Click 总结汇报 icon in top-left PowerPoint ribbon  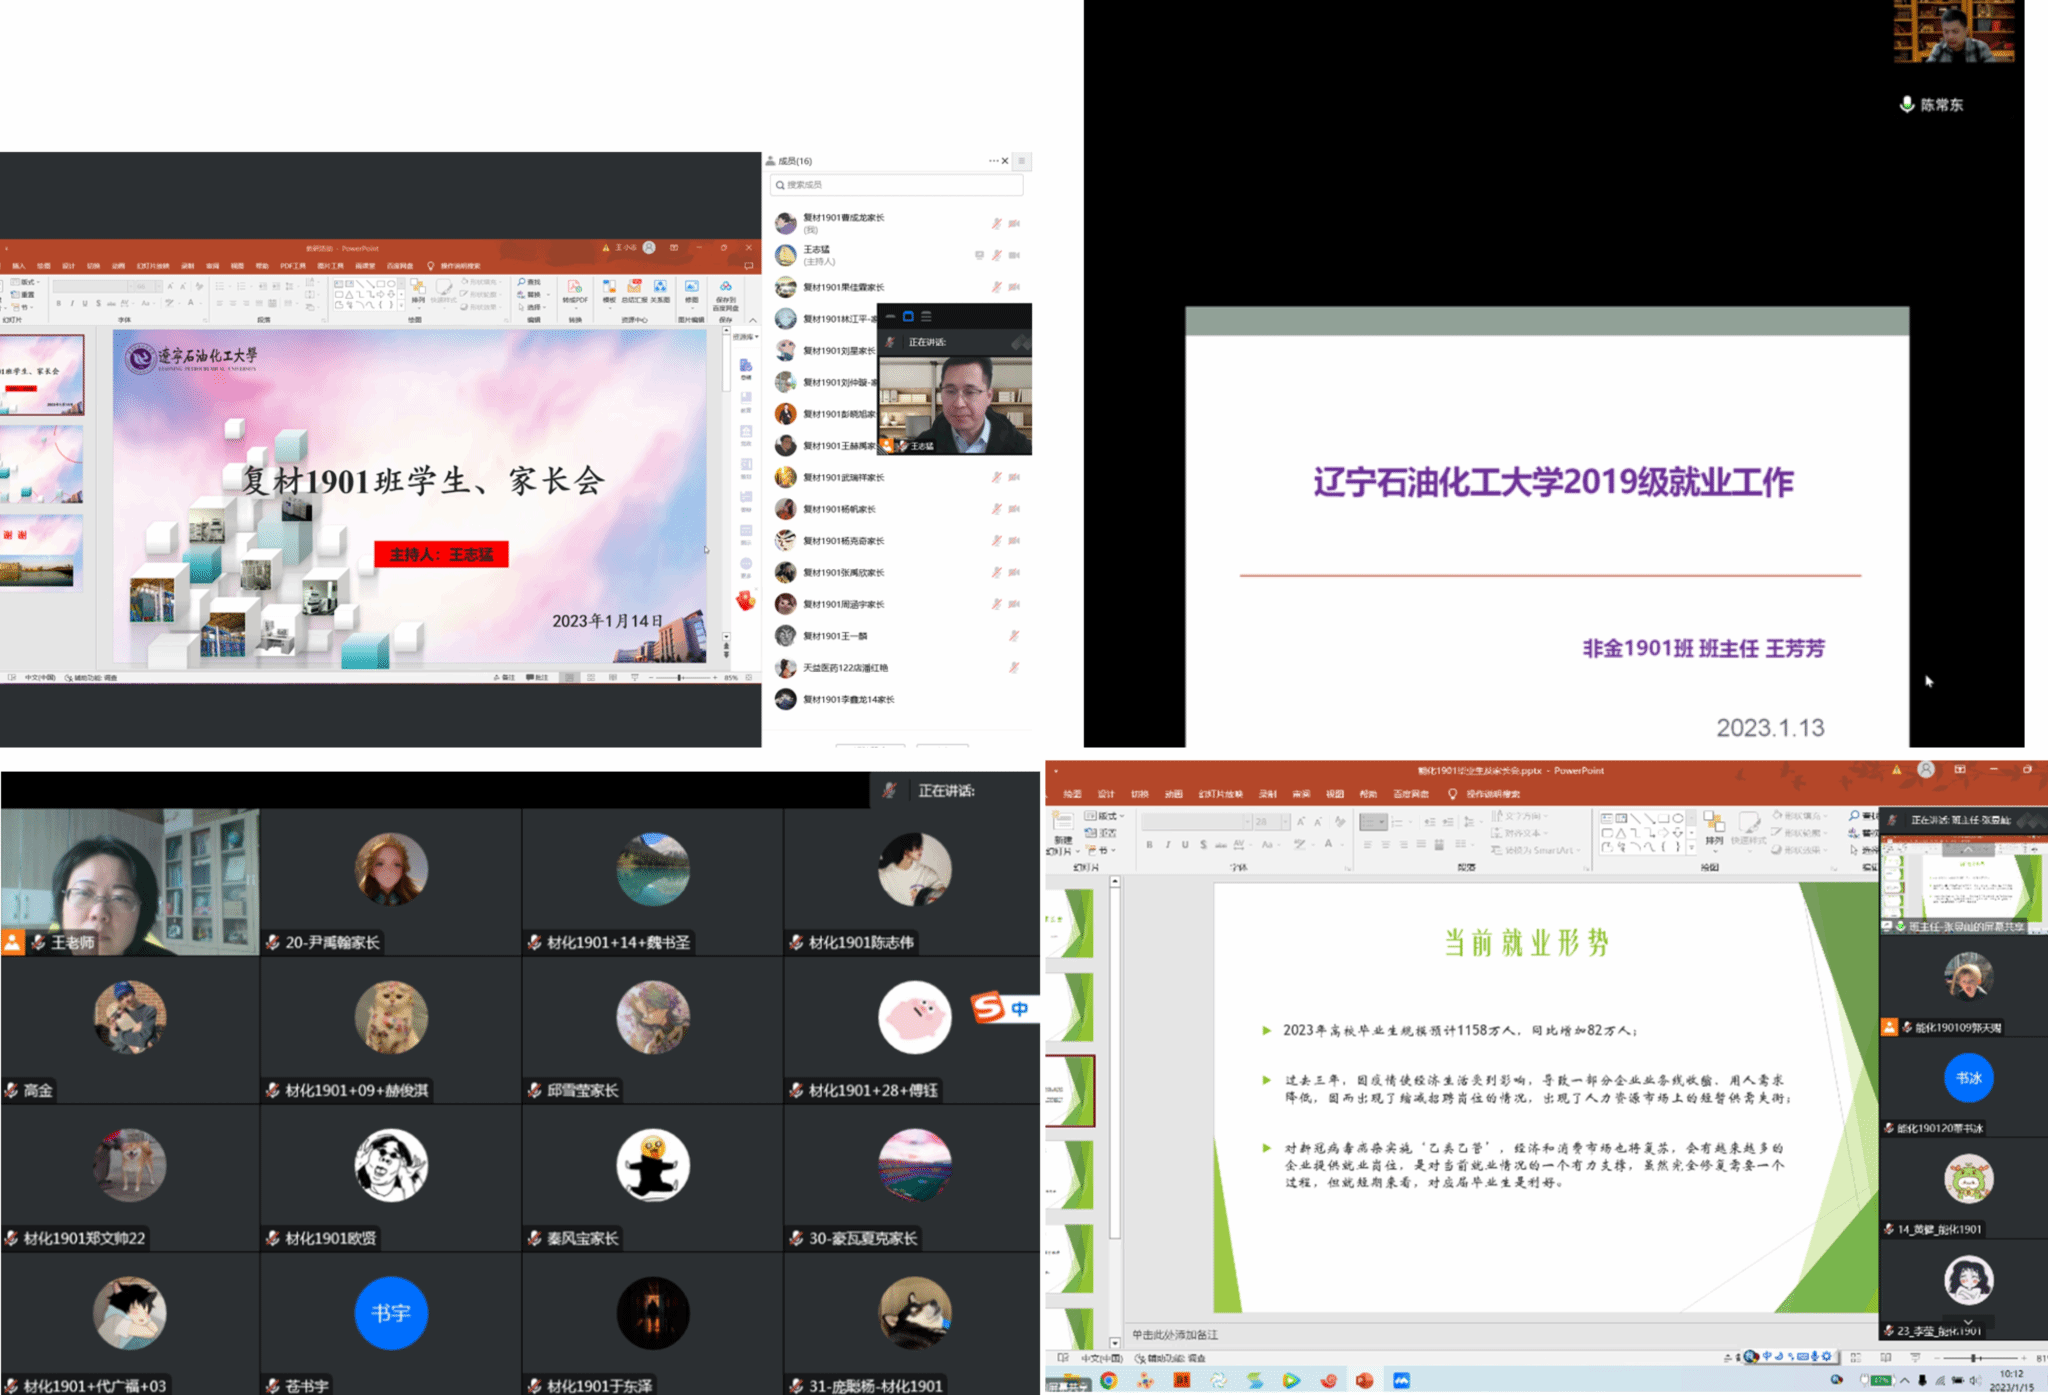pyautogui.click(x=634, y=291)
